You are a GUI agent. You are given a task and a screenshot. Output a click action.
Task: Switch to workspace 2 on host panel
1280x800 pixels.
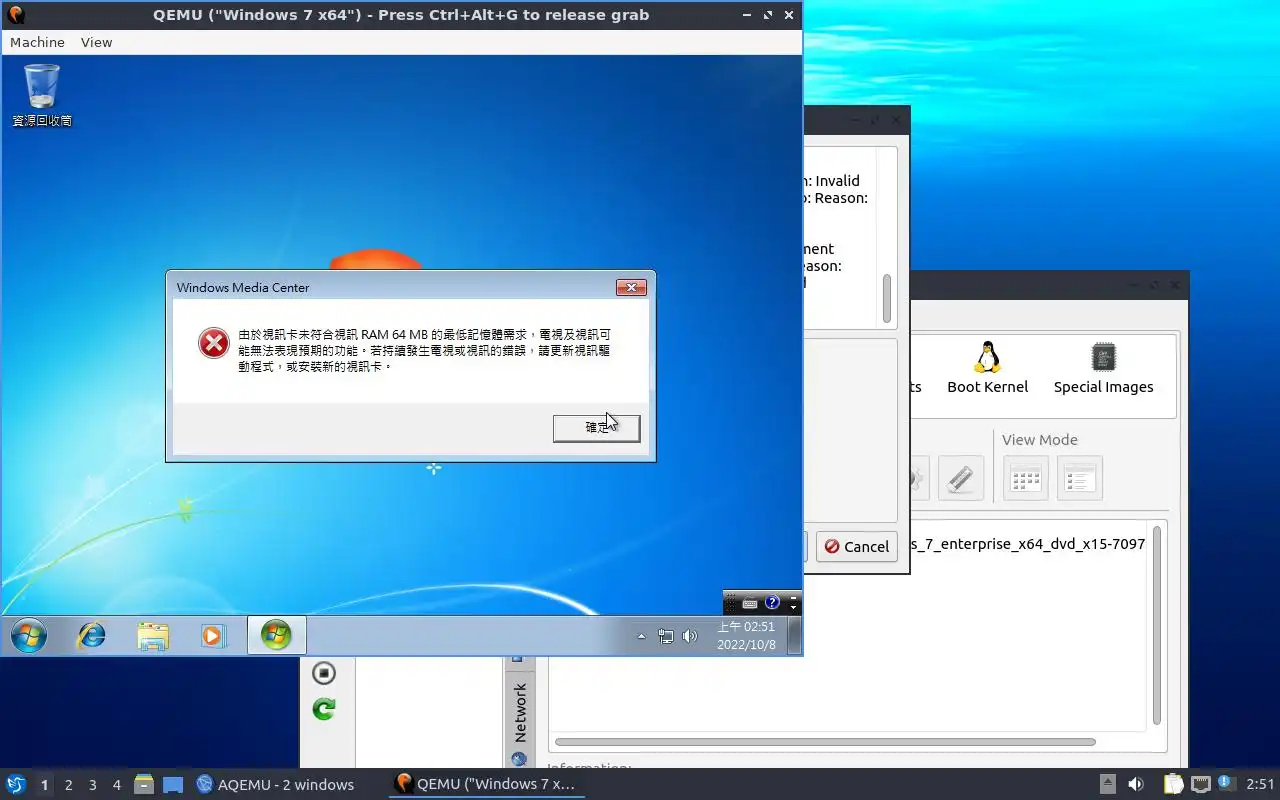point(69,785)
